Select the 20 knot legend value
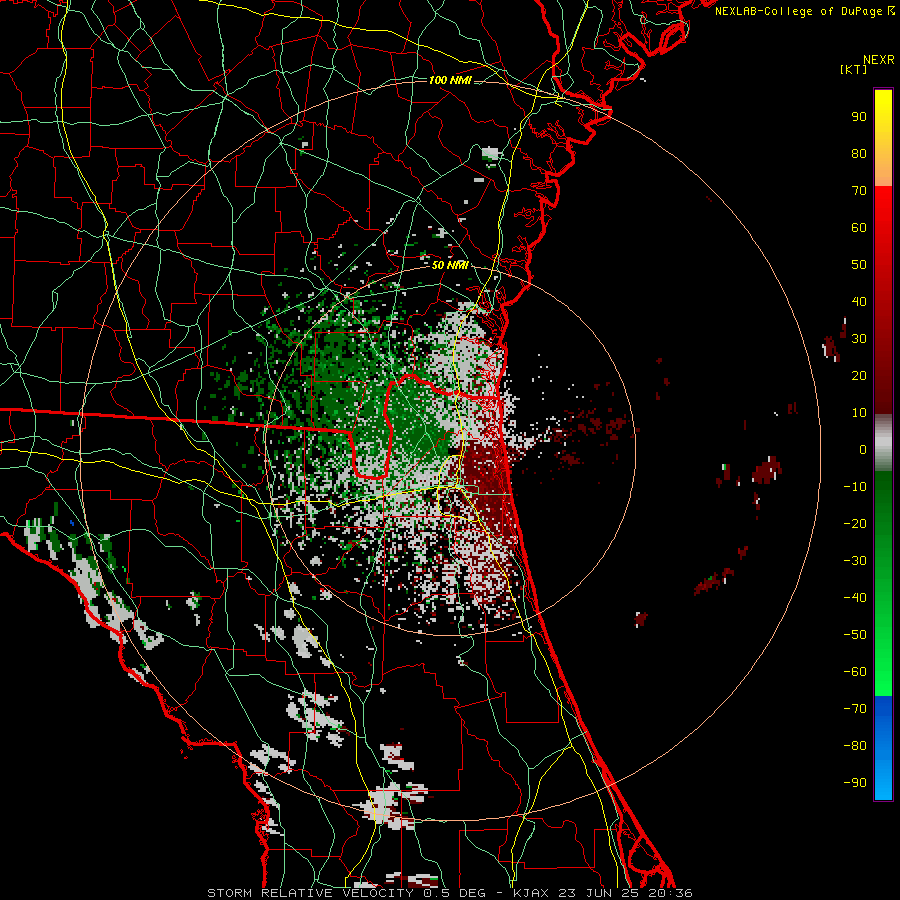900x900 pixels. tap(859, 375)
